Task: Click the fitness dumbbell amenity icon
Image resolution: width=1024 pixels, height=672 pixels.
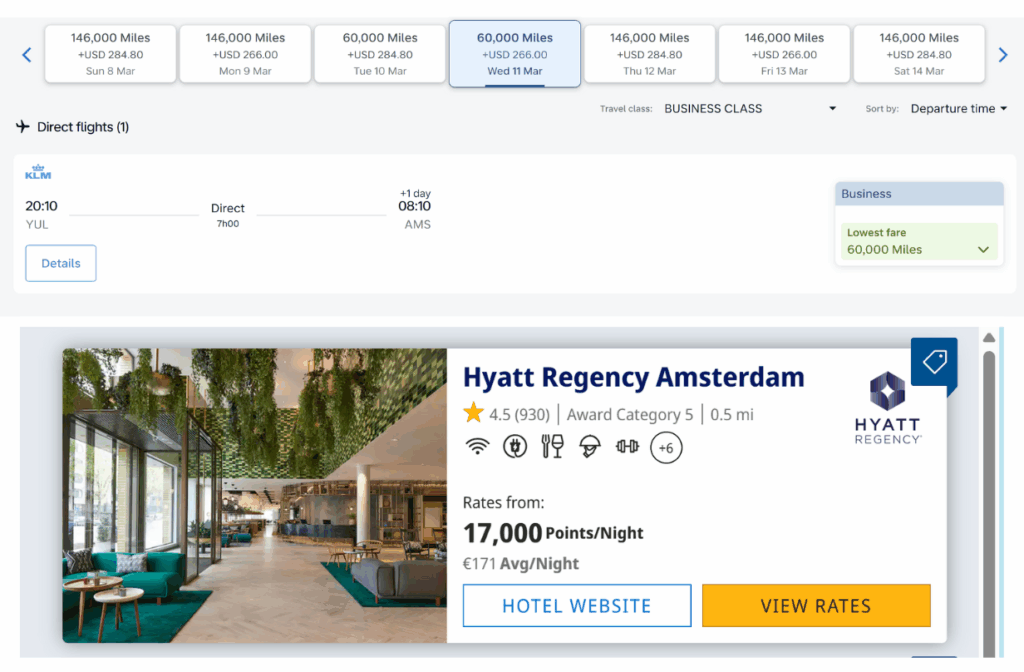Action: (x=628, y=447)
